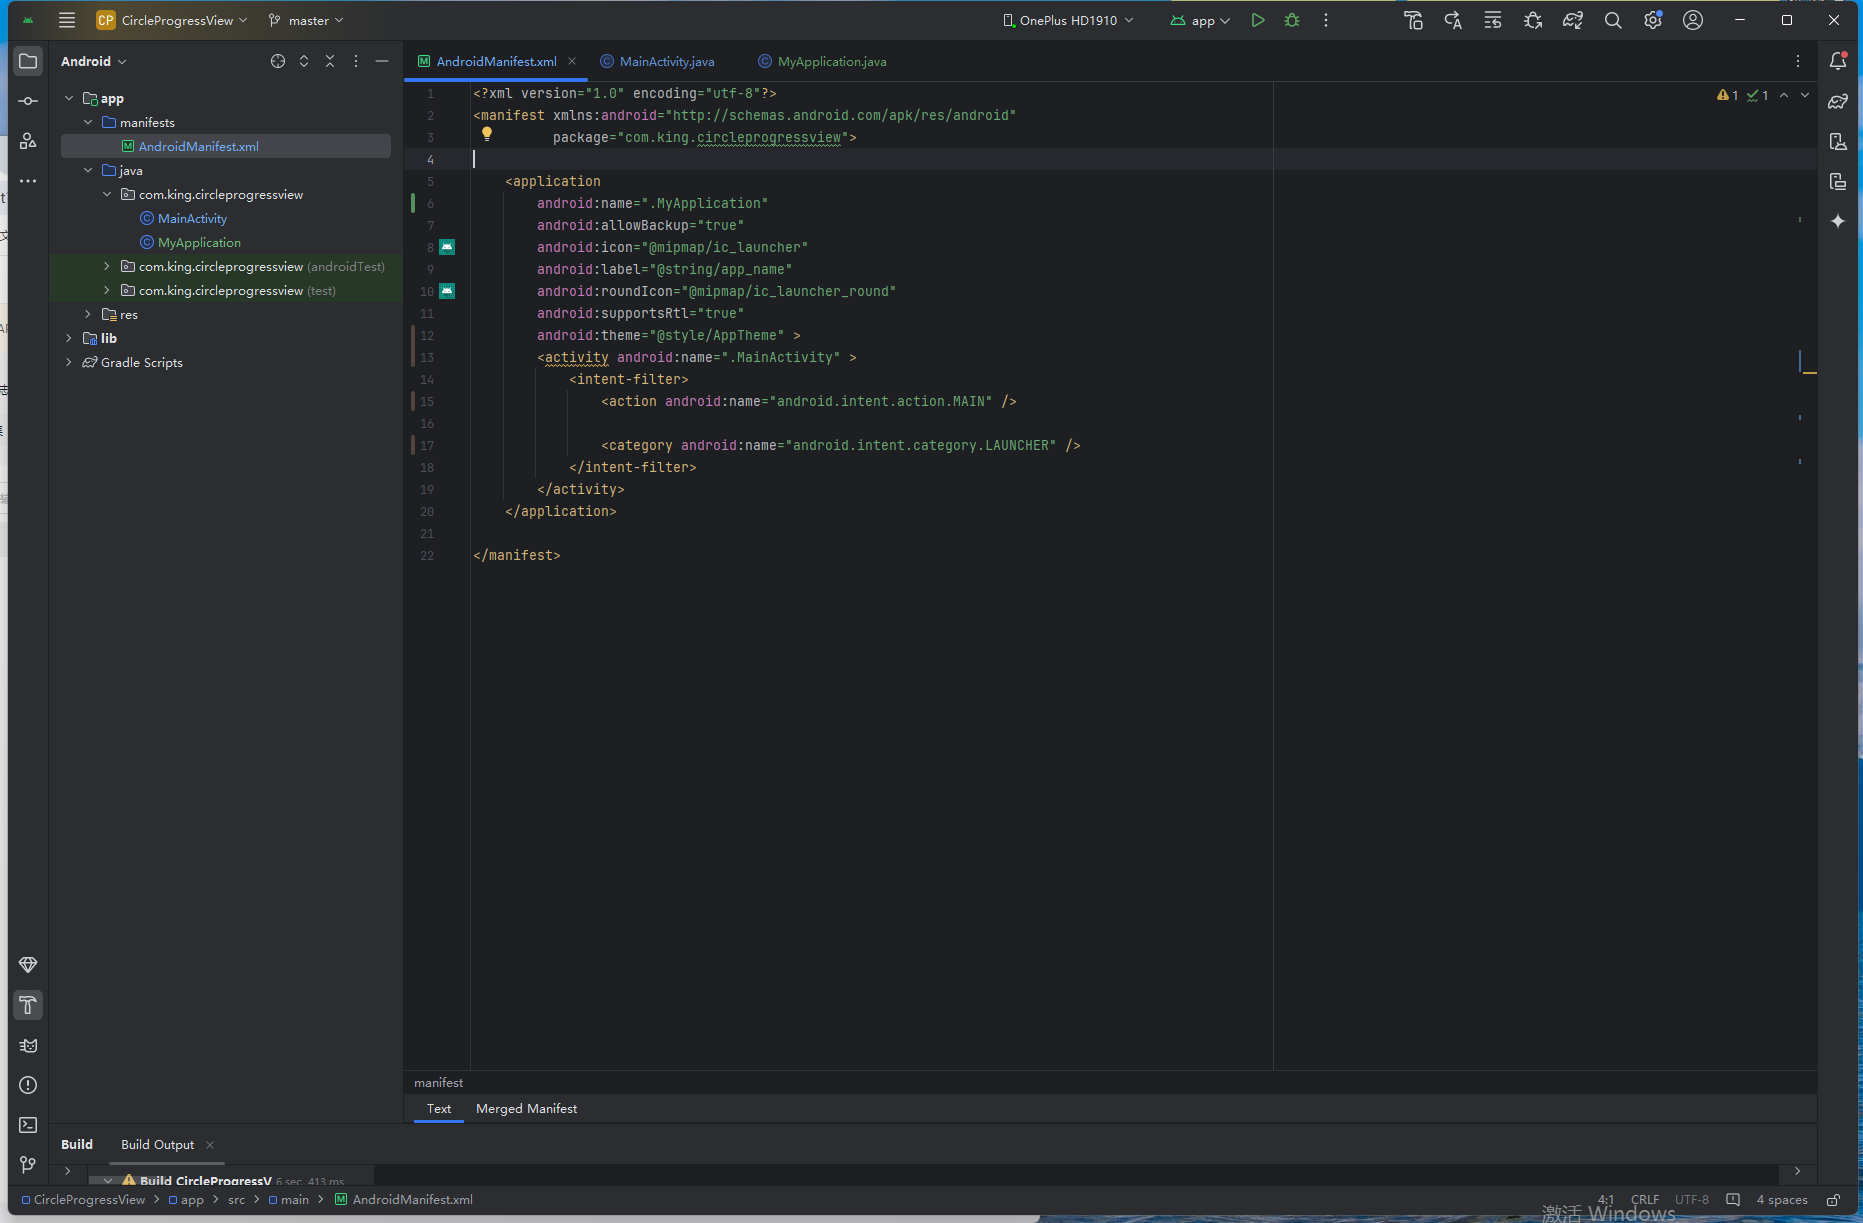
Task: Click the warning count inspection indicator
Action: coord(1728,95)
